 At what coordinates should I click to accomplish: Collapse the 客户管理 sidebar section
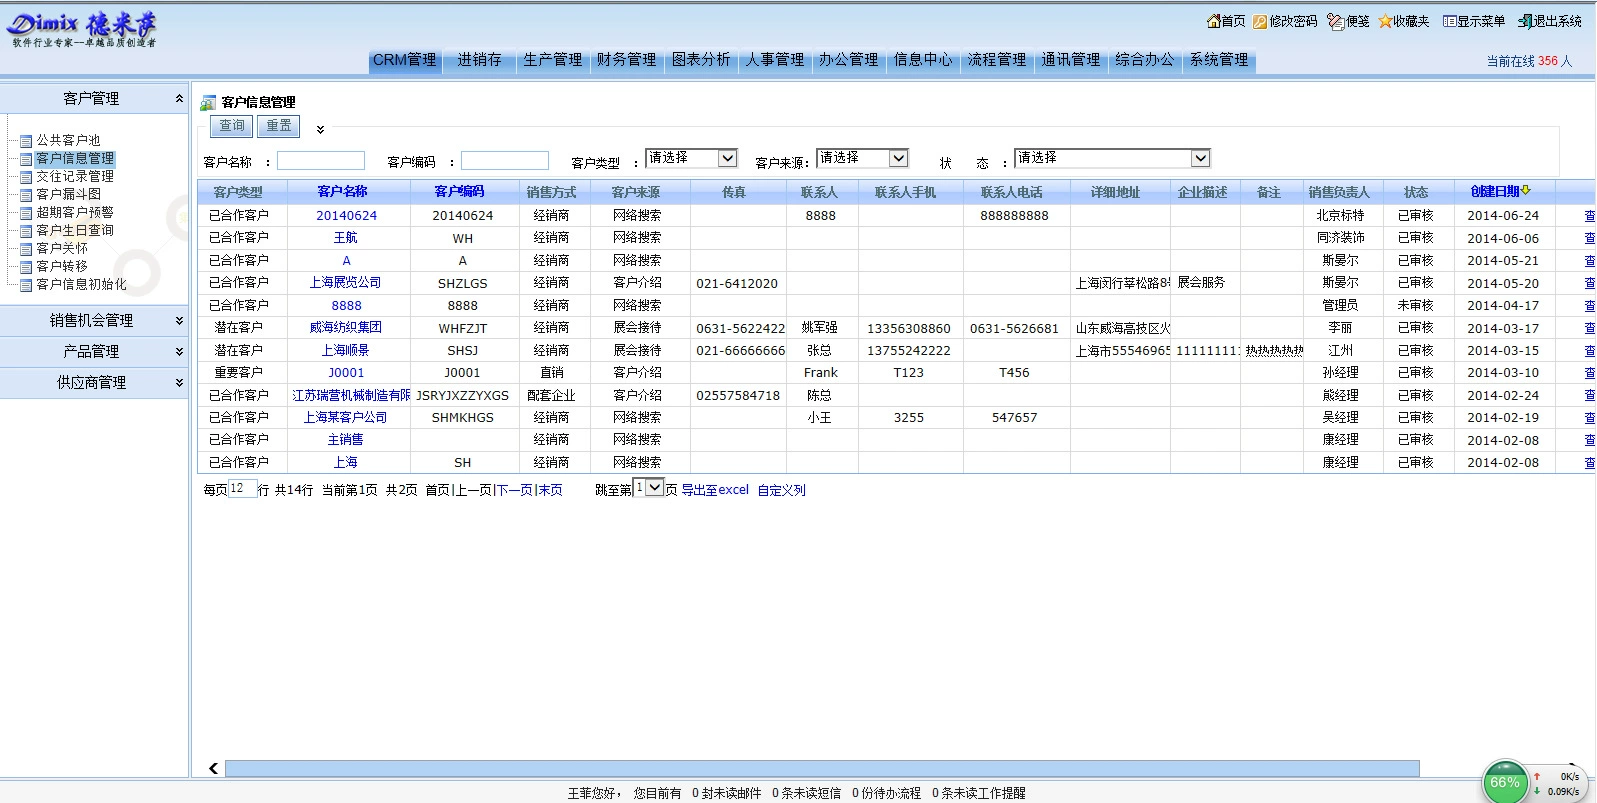(94, 98)
